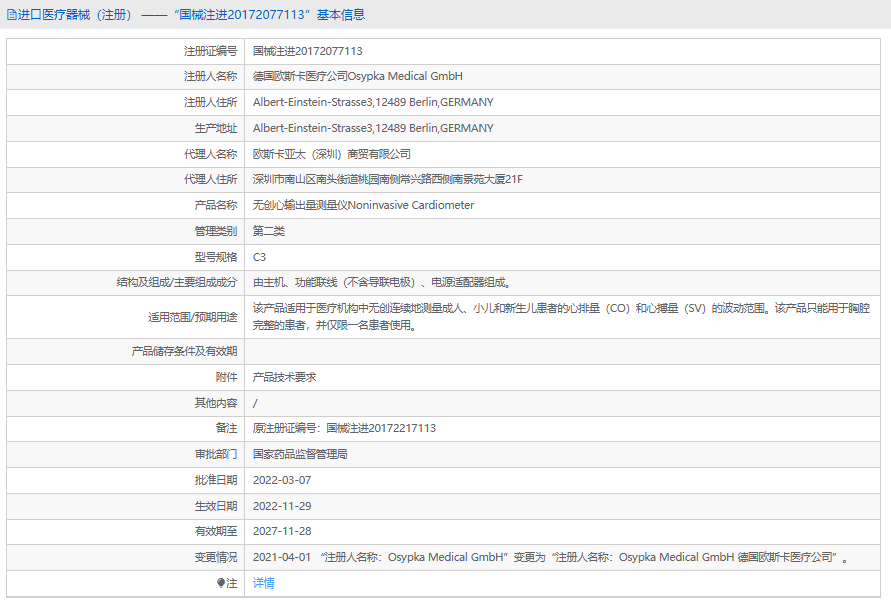Click the 产品储存条件及有效期 label
The height and width of the screenshot is (607, 891).
pos(184,351)
